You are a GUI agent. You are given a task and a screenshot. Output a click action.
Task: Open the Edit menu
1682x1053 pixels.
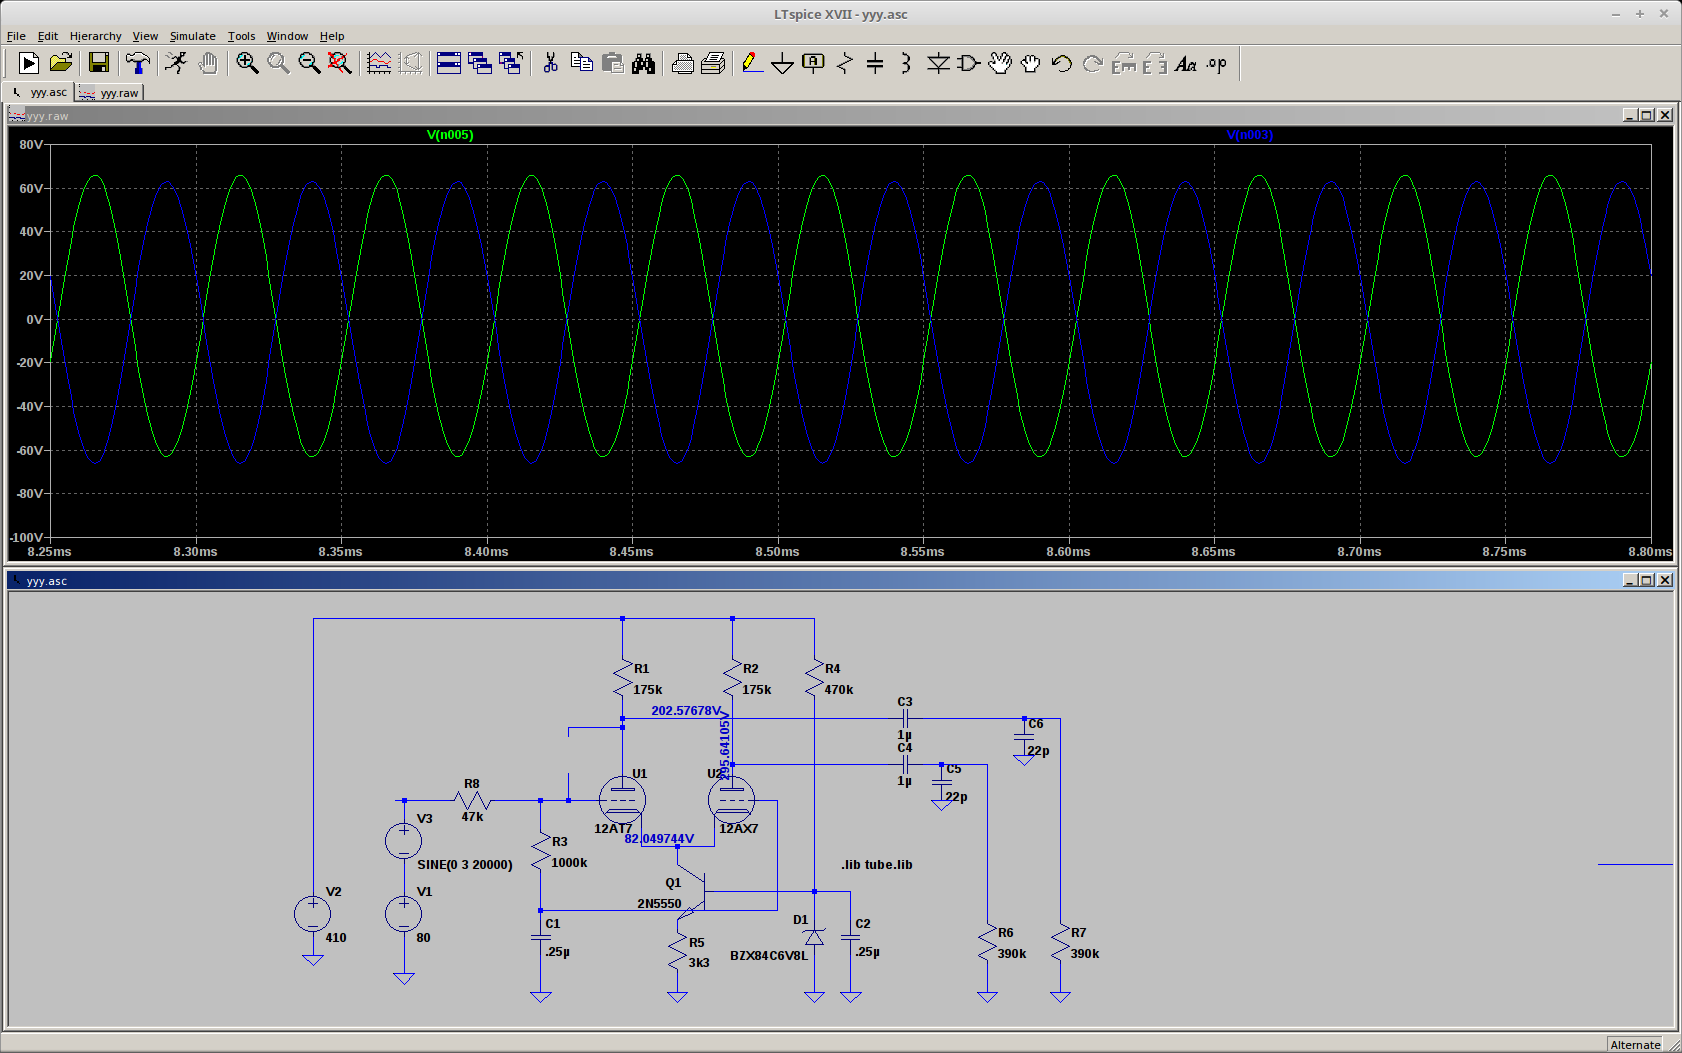pyautogui.click(x=48, y=36)
